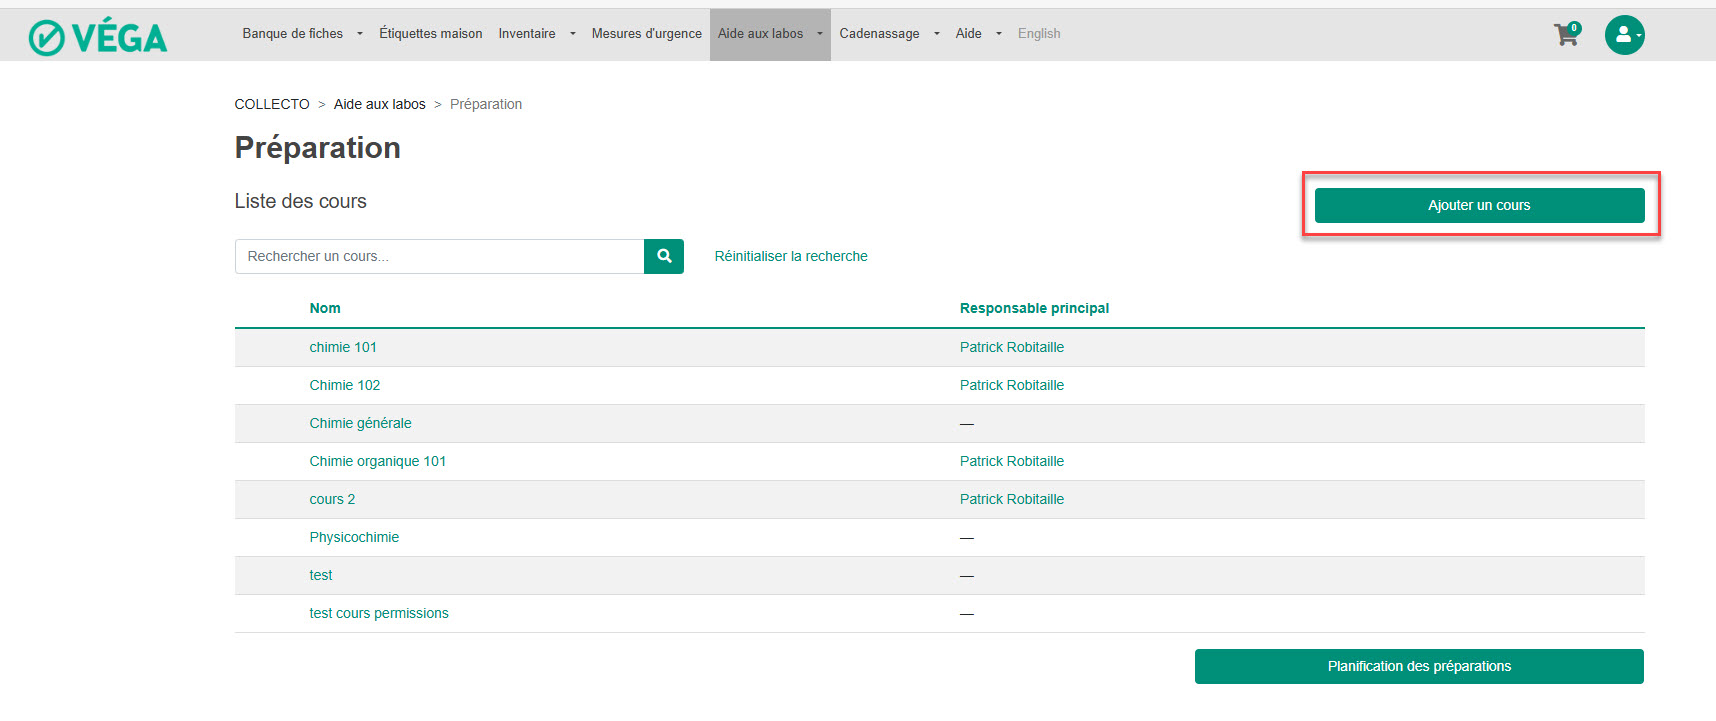This screenshot has height=721, width=1716.
Task: Open the Mesures d'urgence menu item
Action: pyautogui.click(x=646, y=34)
